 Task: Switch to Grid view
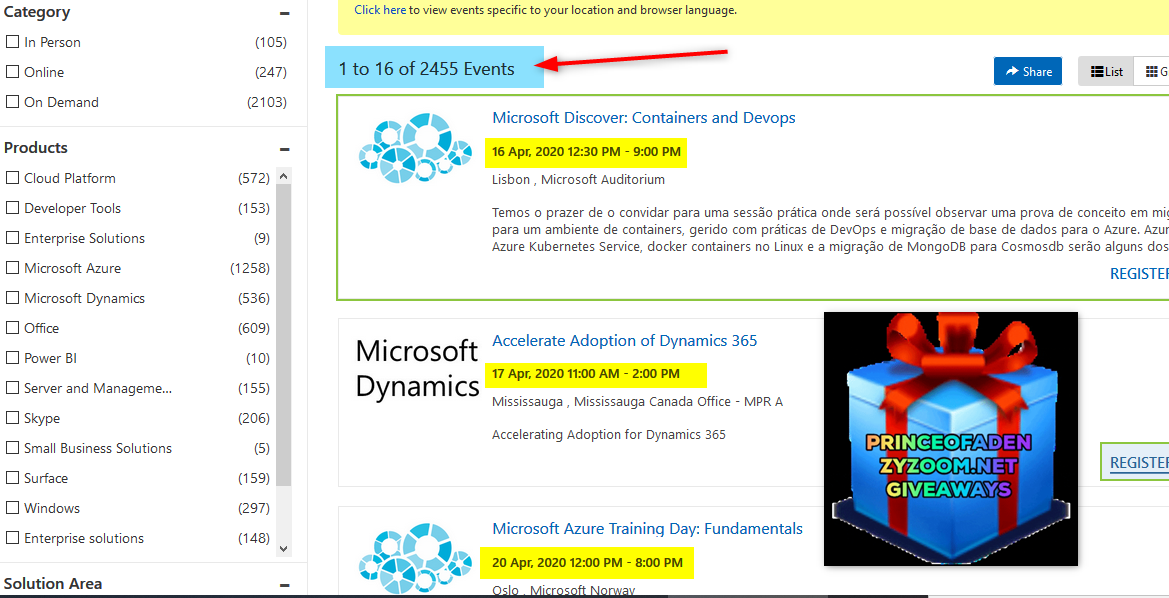1152,71
